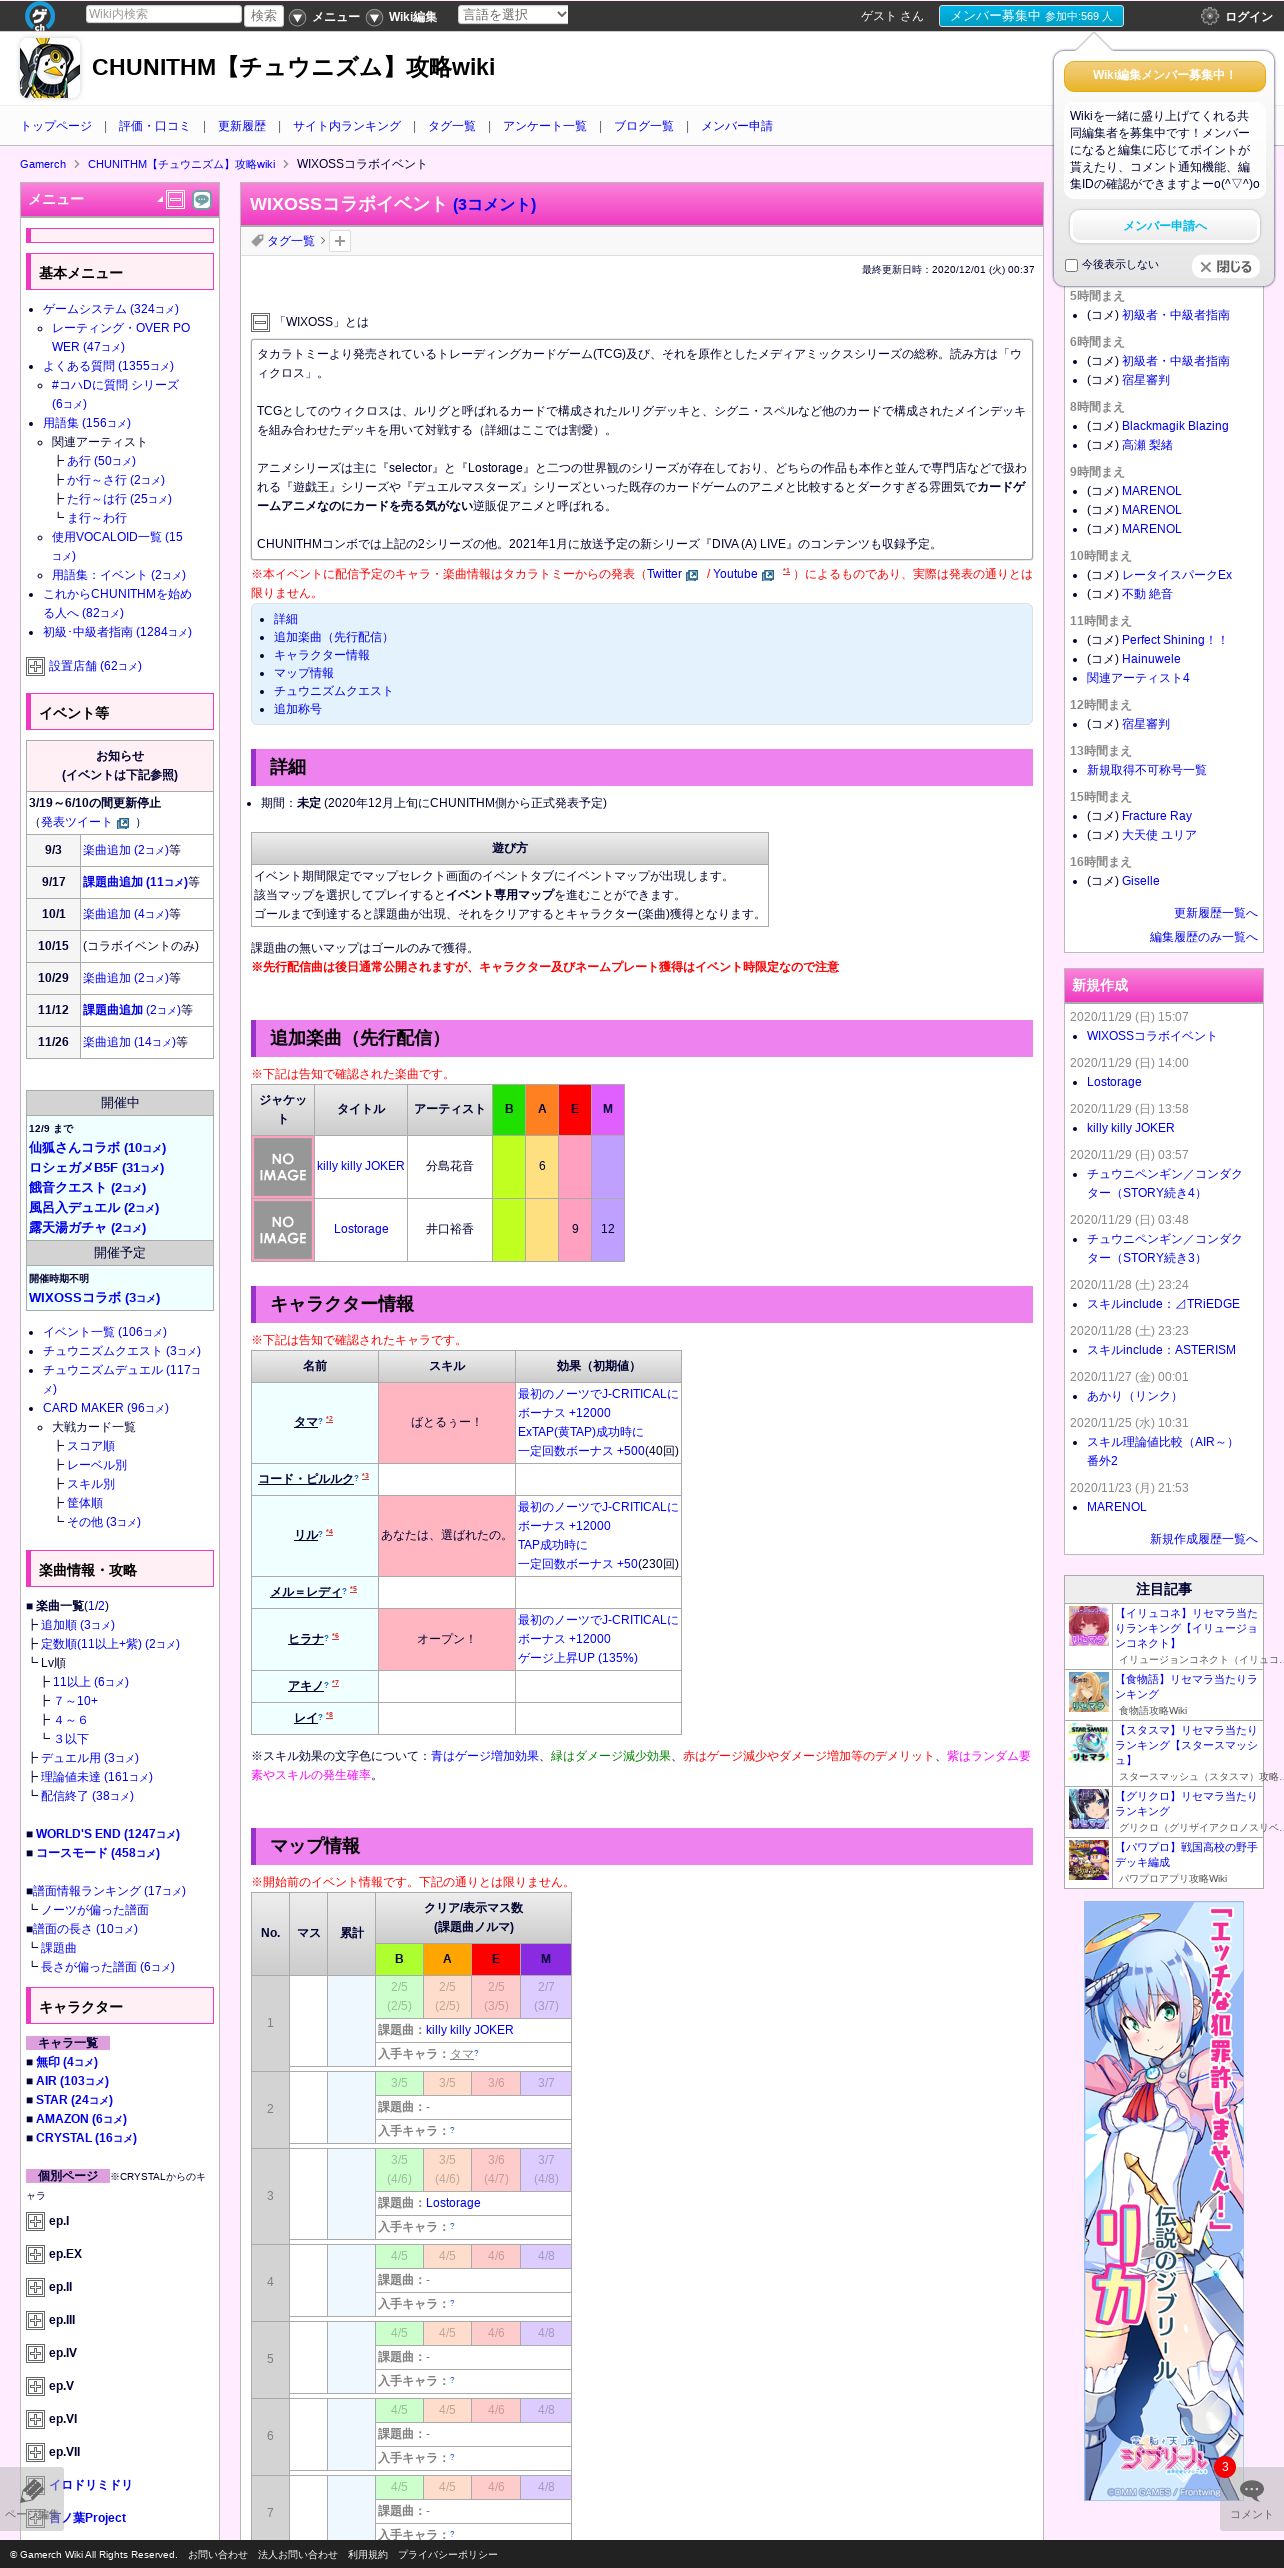Image resolution: width=1284 pixels, height=2568 pixels.
Task: Click the ジブリール anime banner ad
Action: 1164,2200
